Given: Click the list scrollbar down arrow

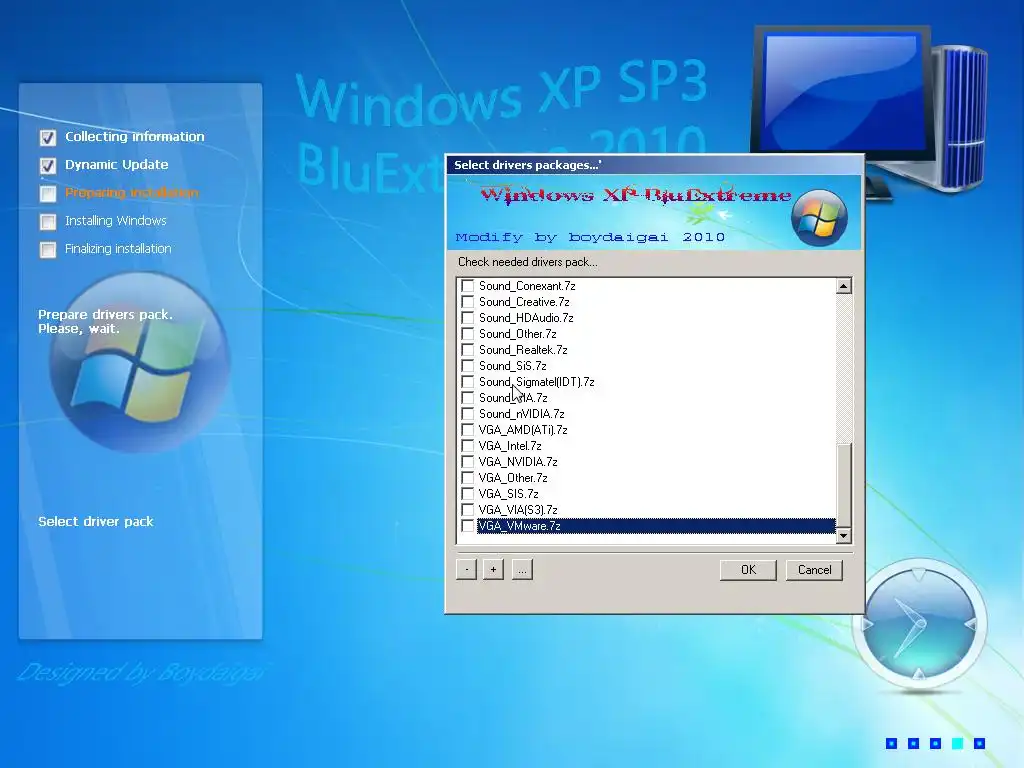Looking at the screenshot, I should click(x=844, y=536).
